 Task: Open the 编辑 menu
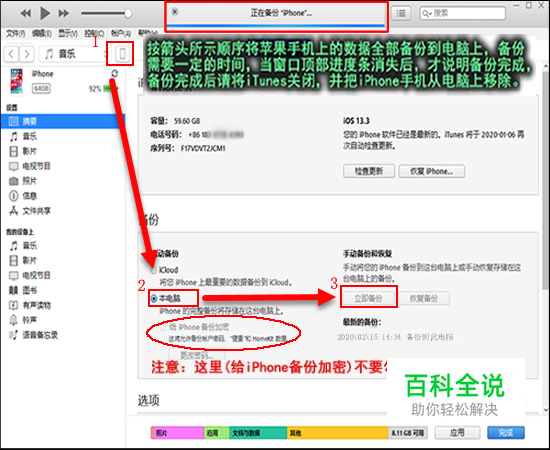(x=42, y=34)
